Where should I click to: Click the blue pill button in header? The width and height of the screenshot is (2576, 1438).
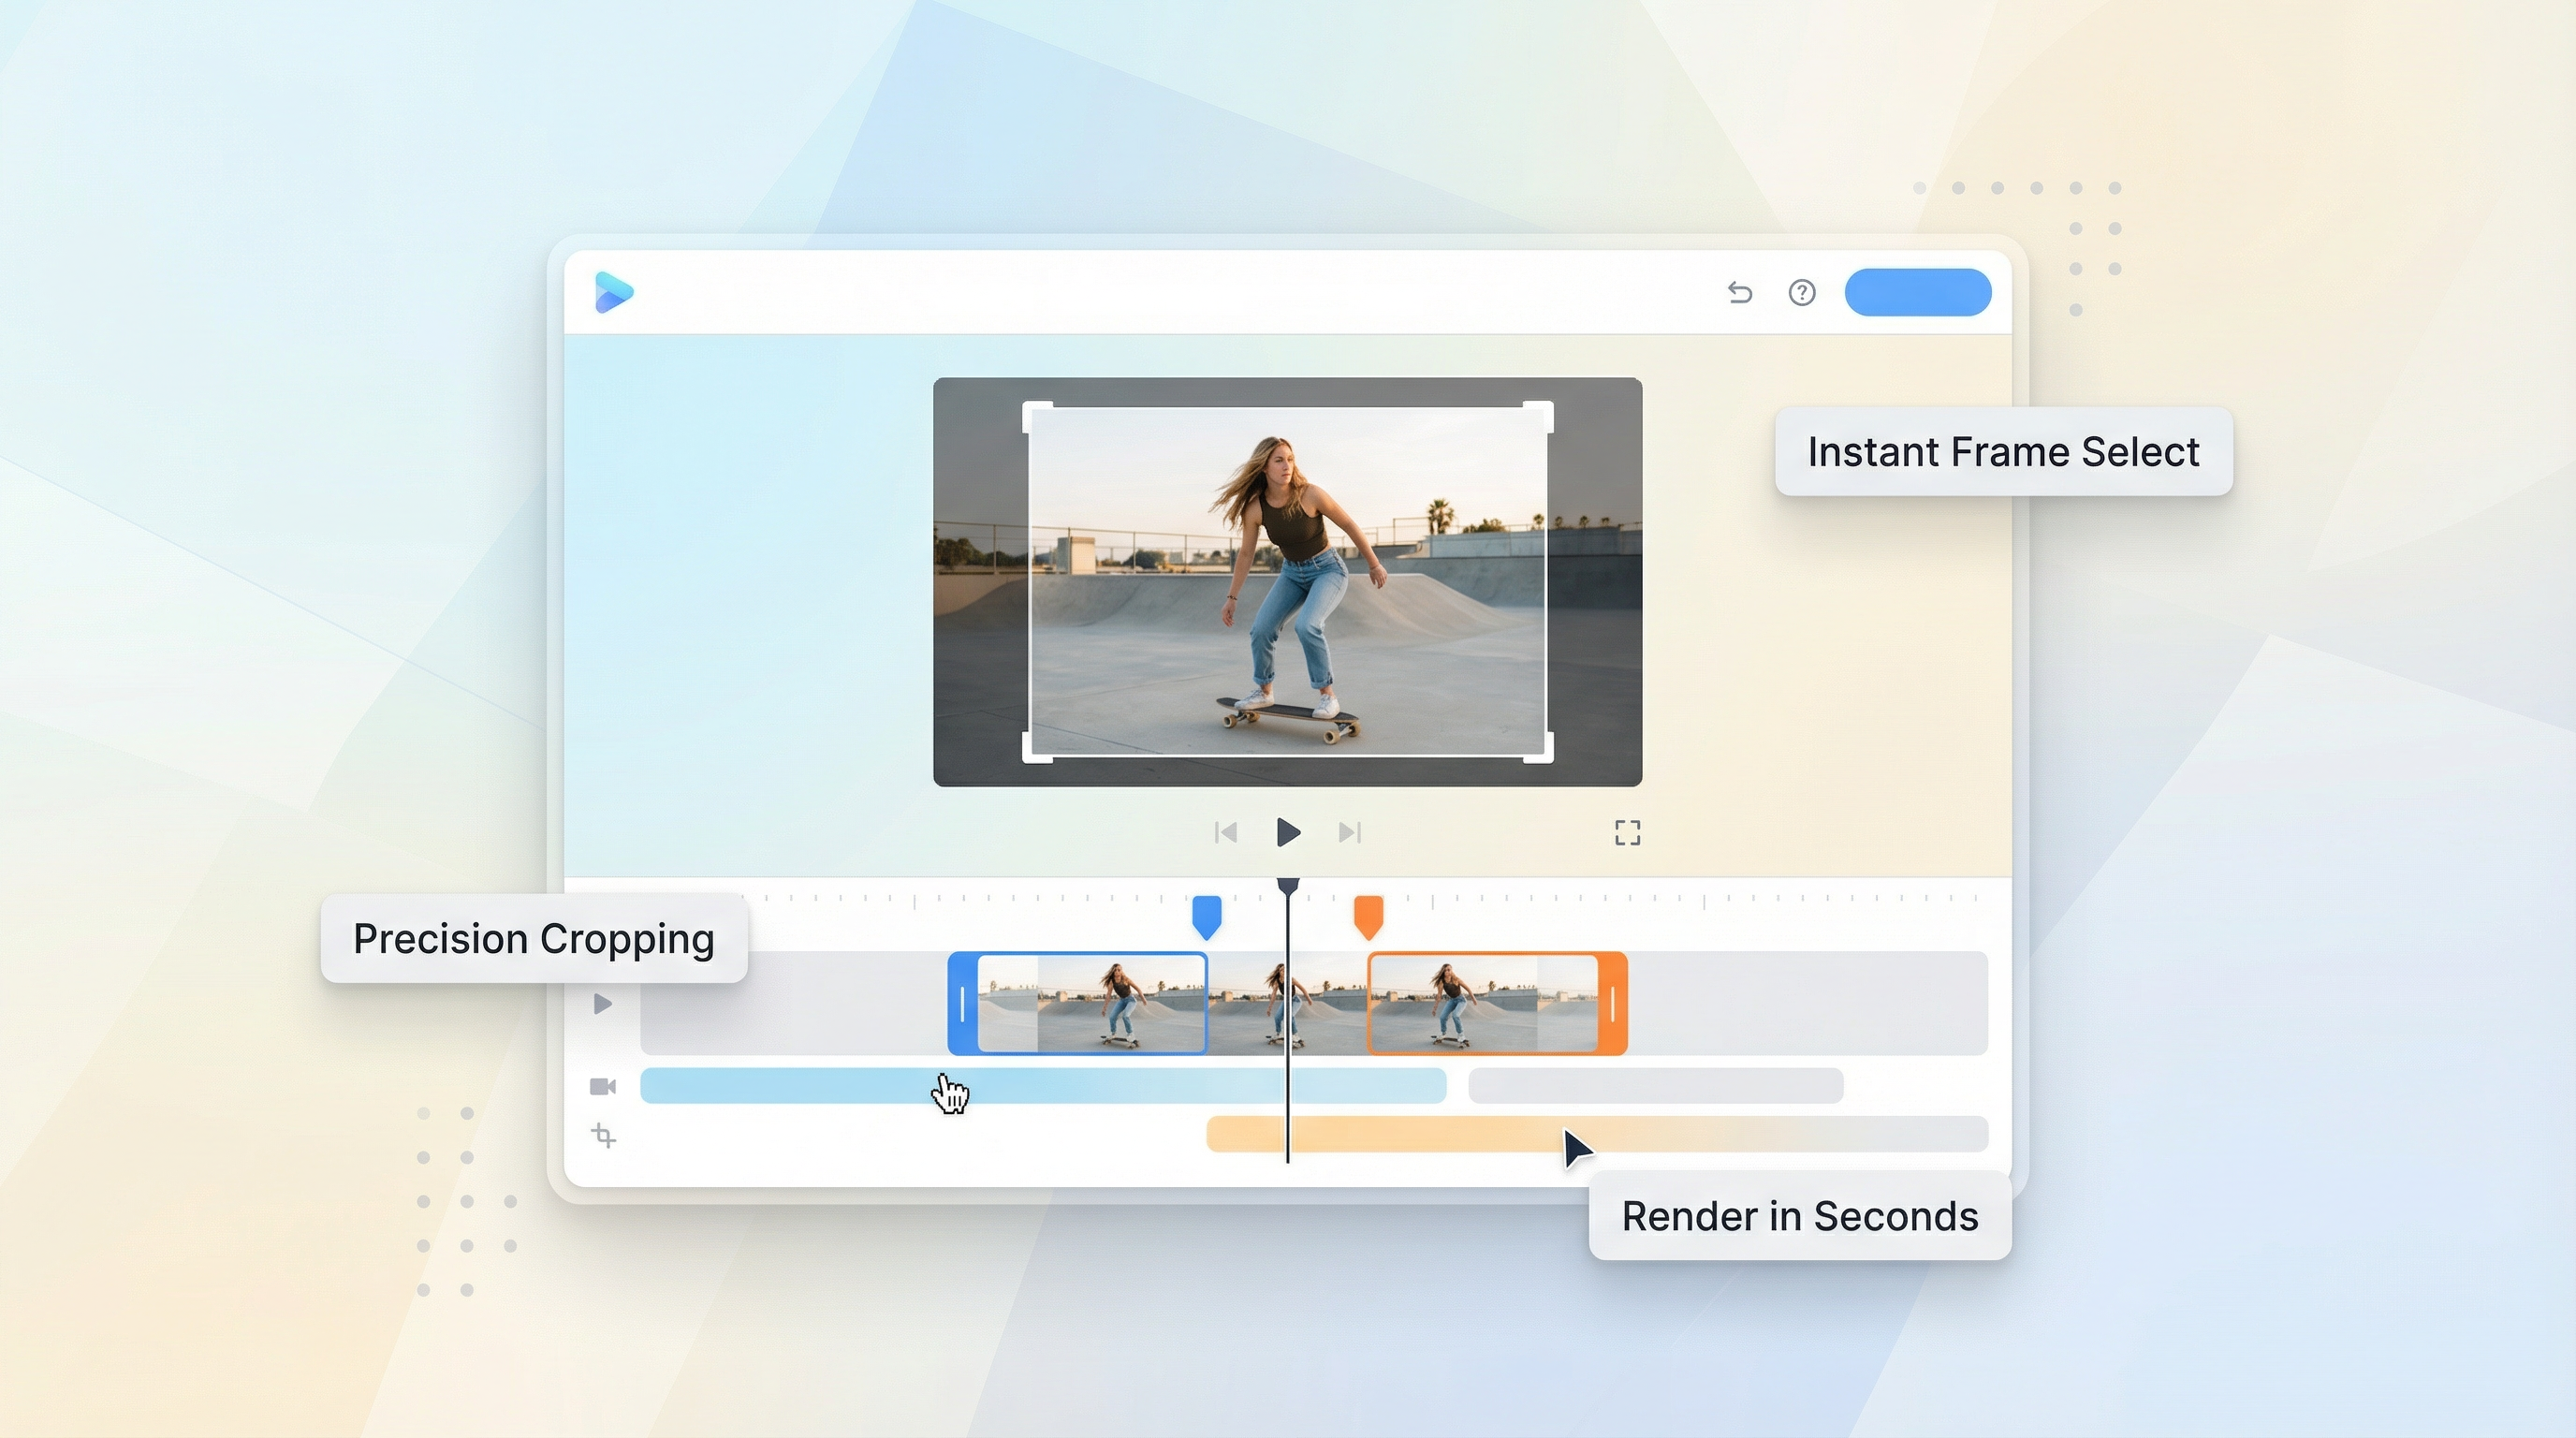coord(1917,292)
